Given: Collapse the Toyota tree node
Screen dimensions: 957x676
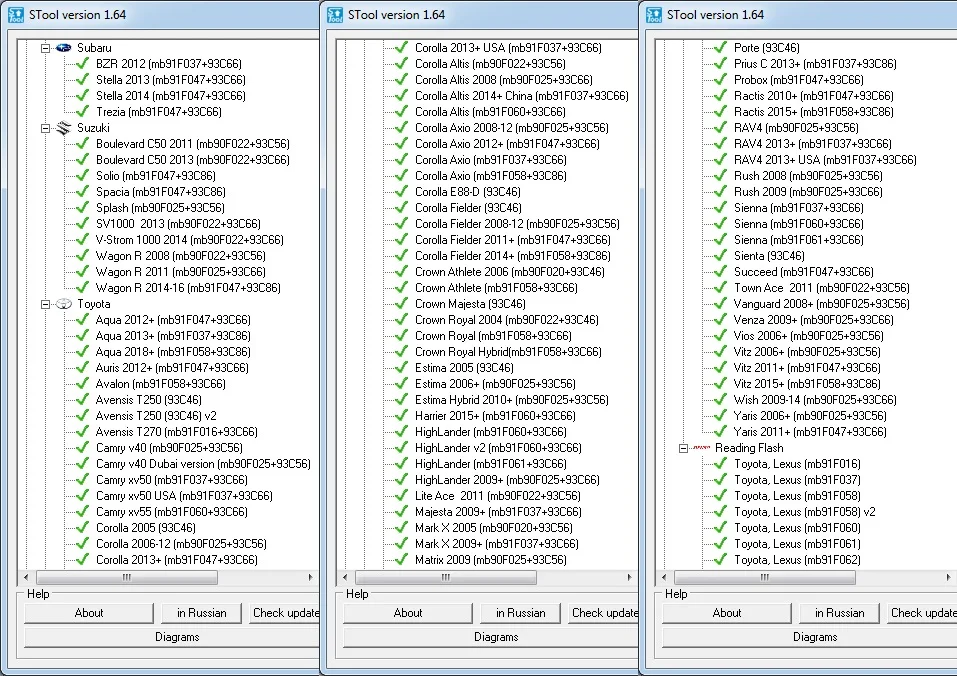Looking at the screenshot, I should [45, 304].
